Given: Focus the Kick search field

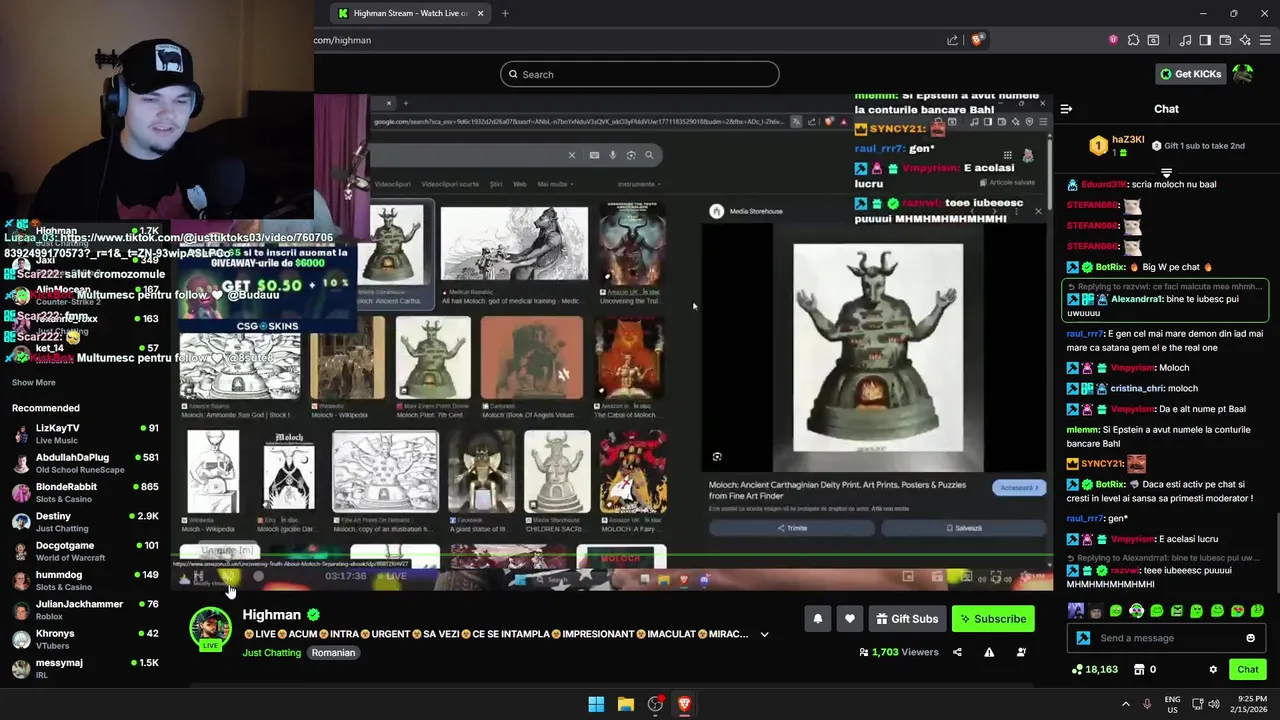Looking at the screenshot, I should [640, 74].
